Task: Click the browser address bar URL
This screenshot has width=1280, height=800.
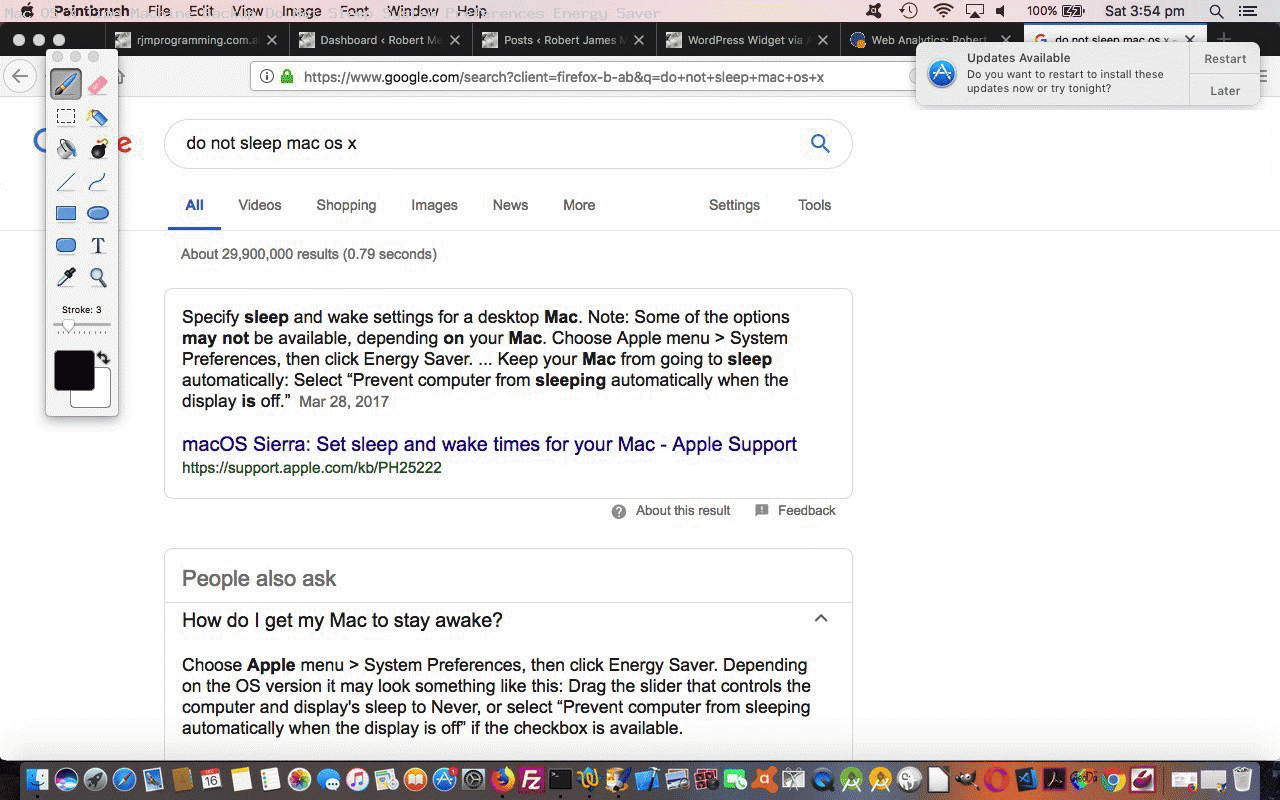Action: 564,77
